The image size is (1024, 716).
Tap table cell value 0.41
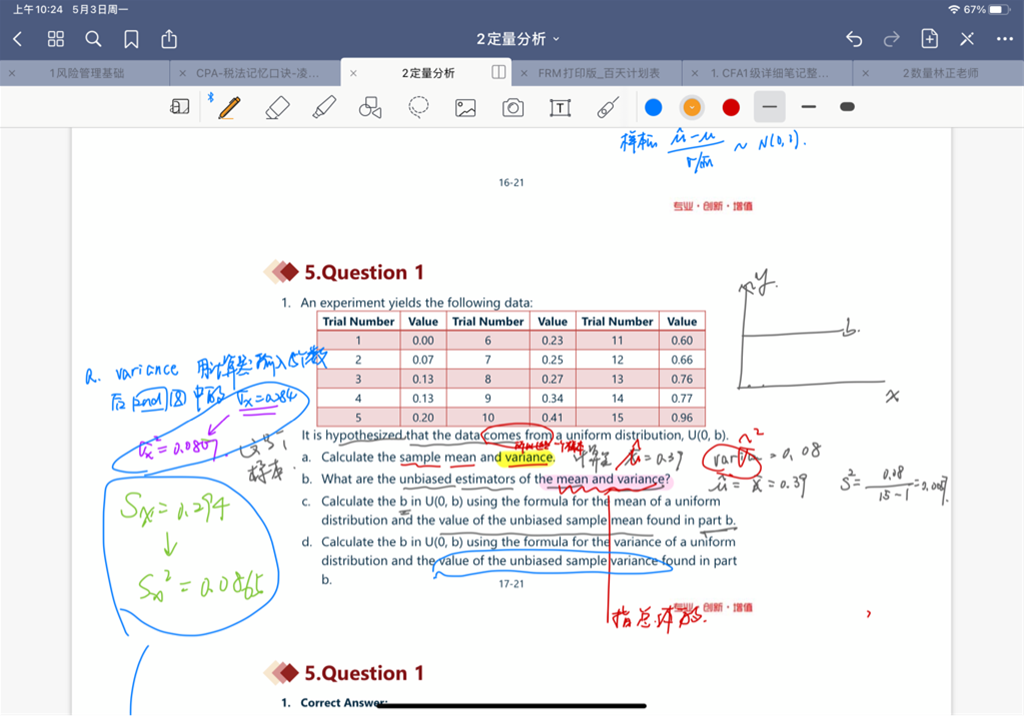pyautogui.click(x=552, y=417)
